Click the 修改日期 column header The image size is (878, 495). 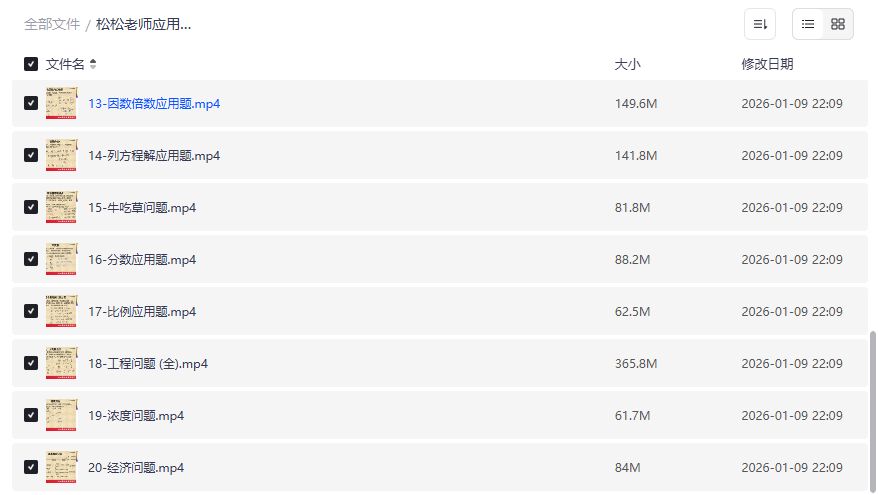[767, 64]
